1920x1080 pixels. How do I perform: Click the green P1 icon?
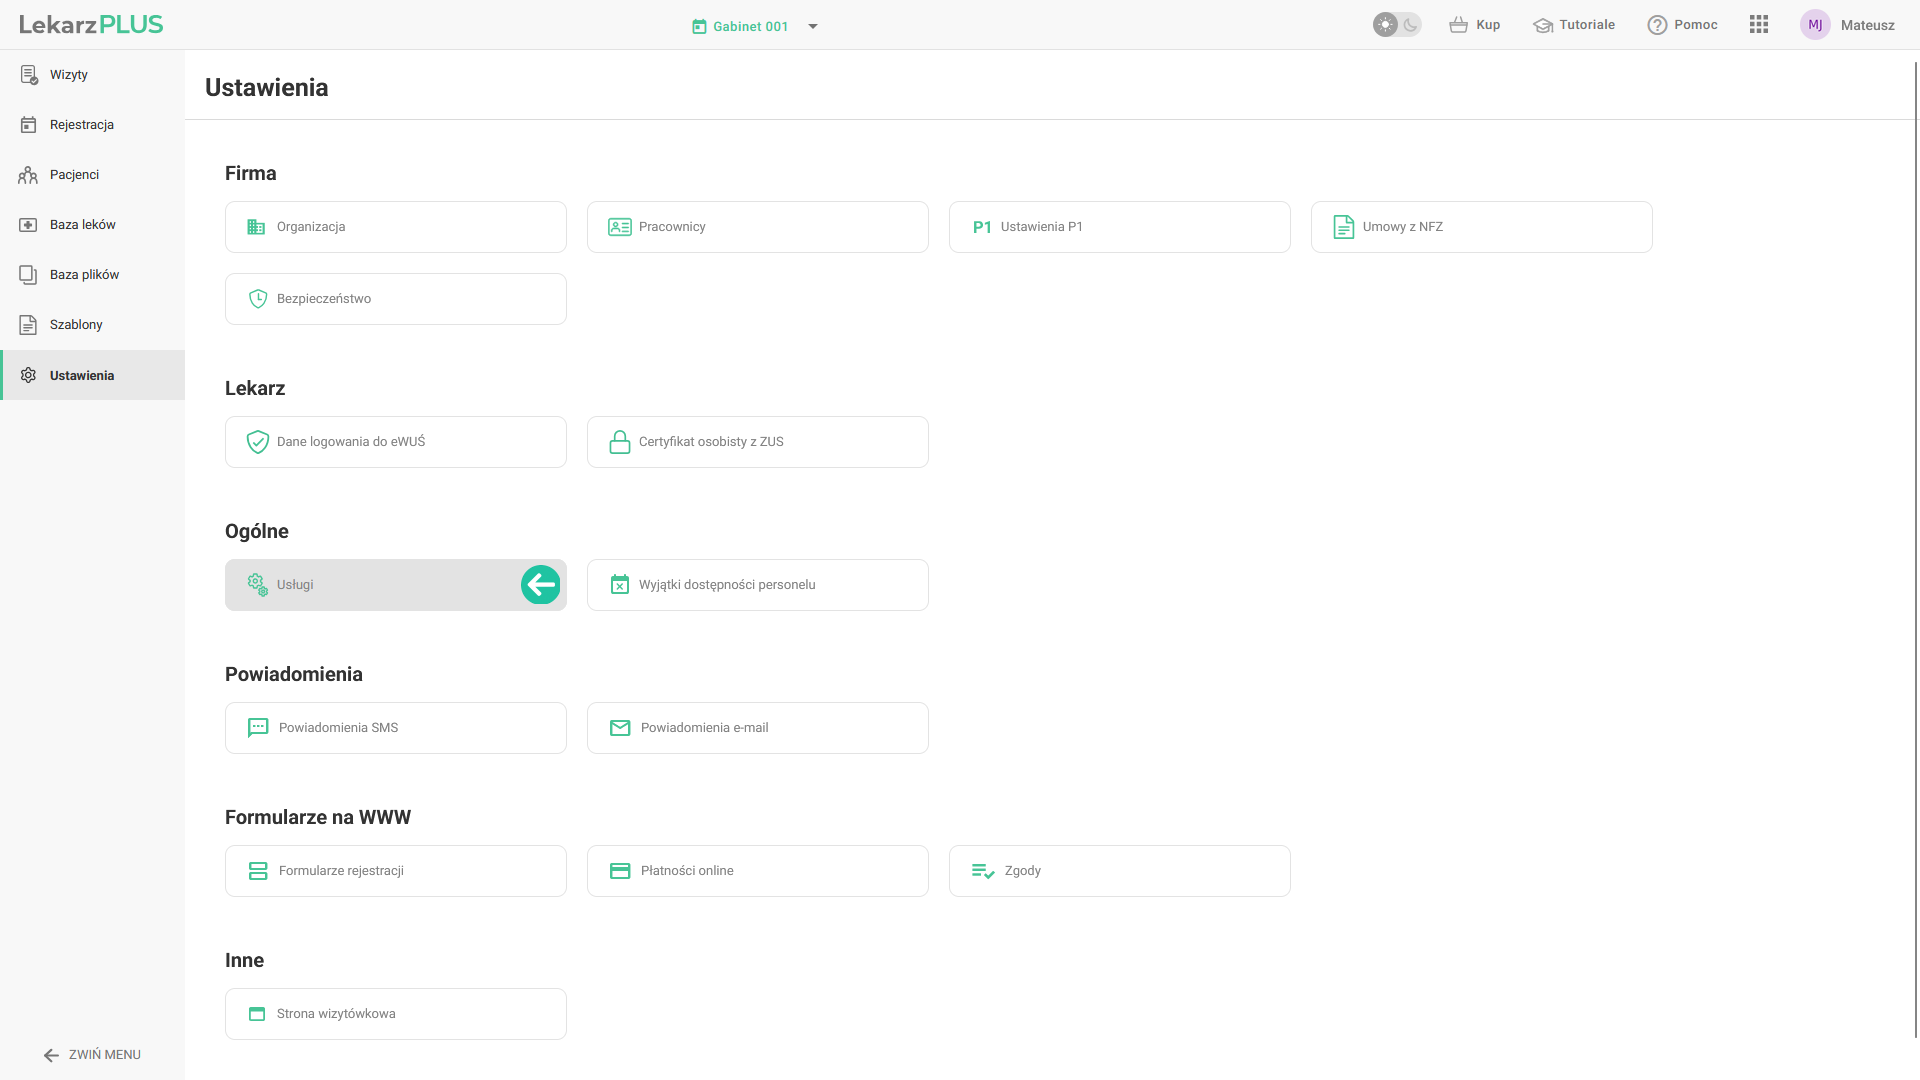click(x=982, y=227)
